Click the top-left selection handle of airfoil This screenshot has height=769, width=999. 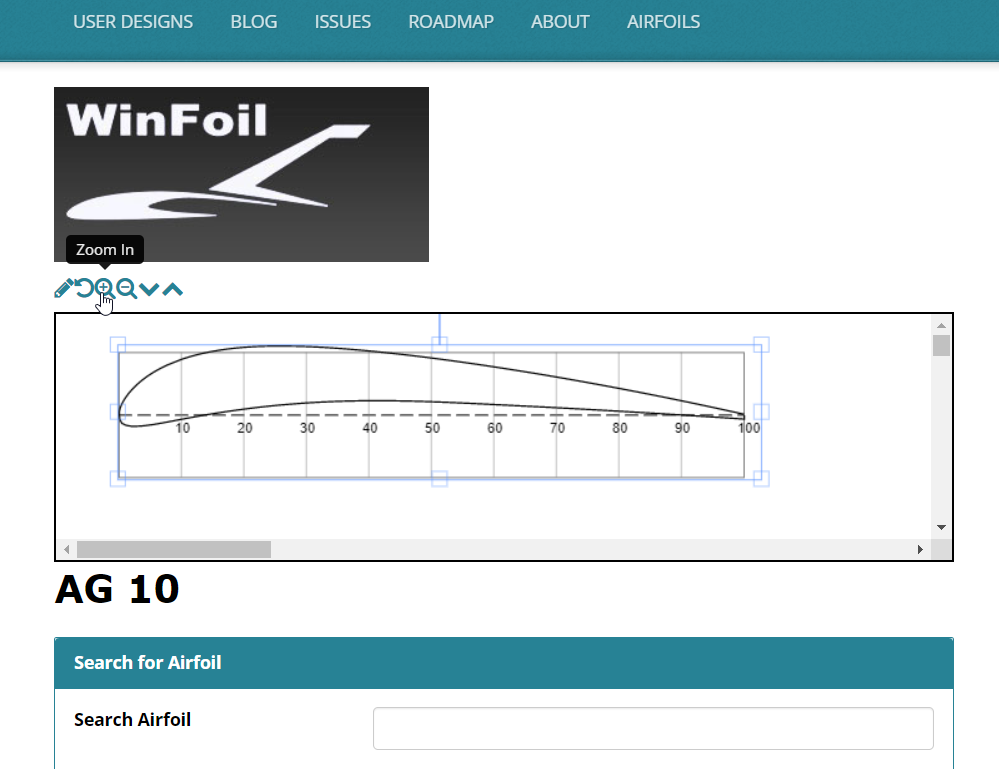118,345
